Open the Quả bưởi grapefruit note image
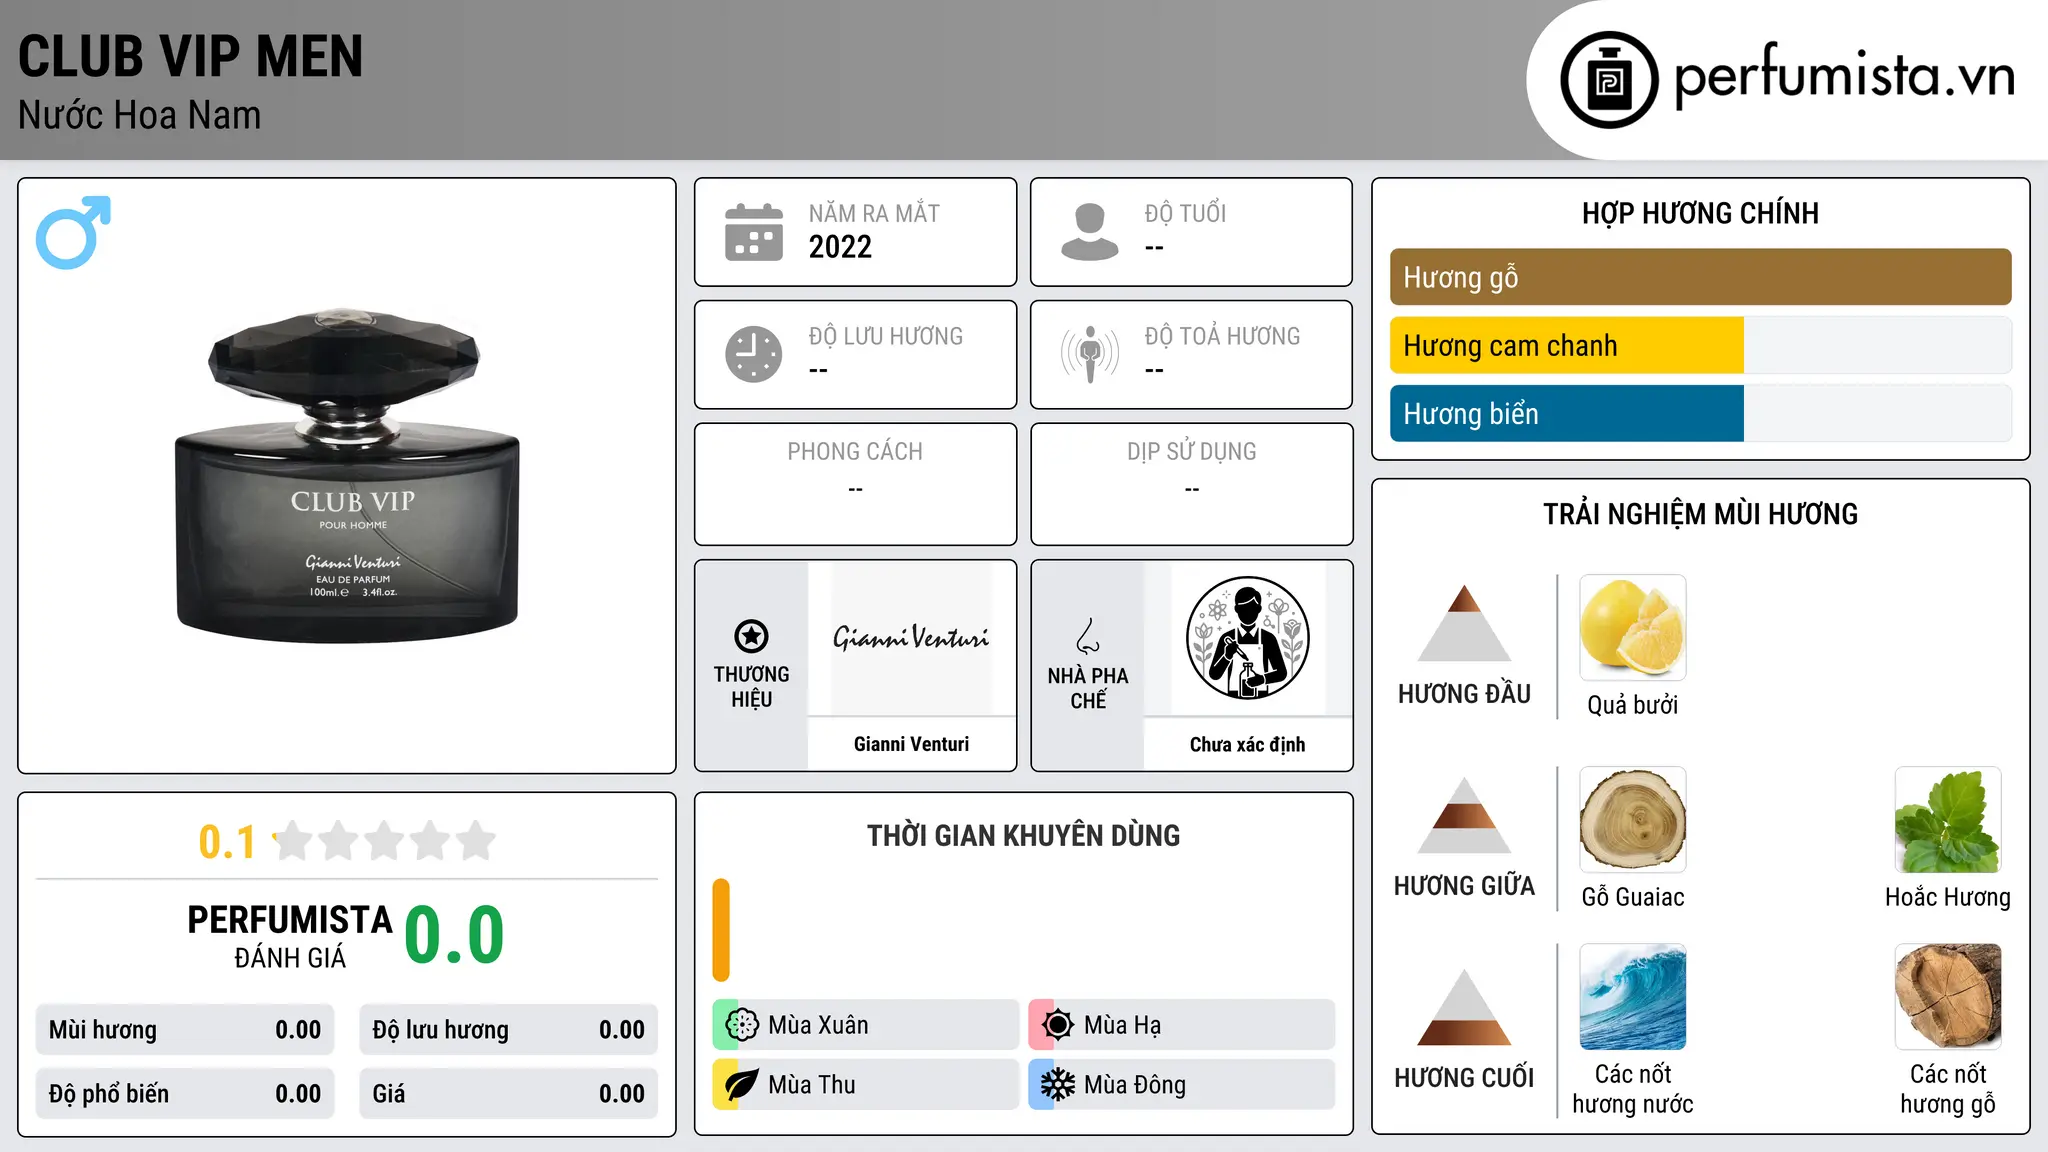Image resolution: width=2048 pixels, height=1152 pixels. tap(1633, 628)
